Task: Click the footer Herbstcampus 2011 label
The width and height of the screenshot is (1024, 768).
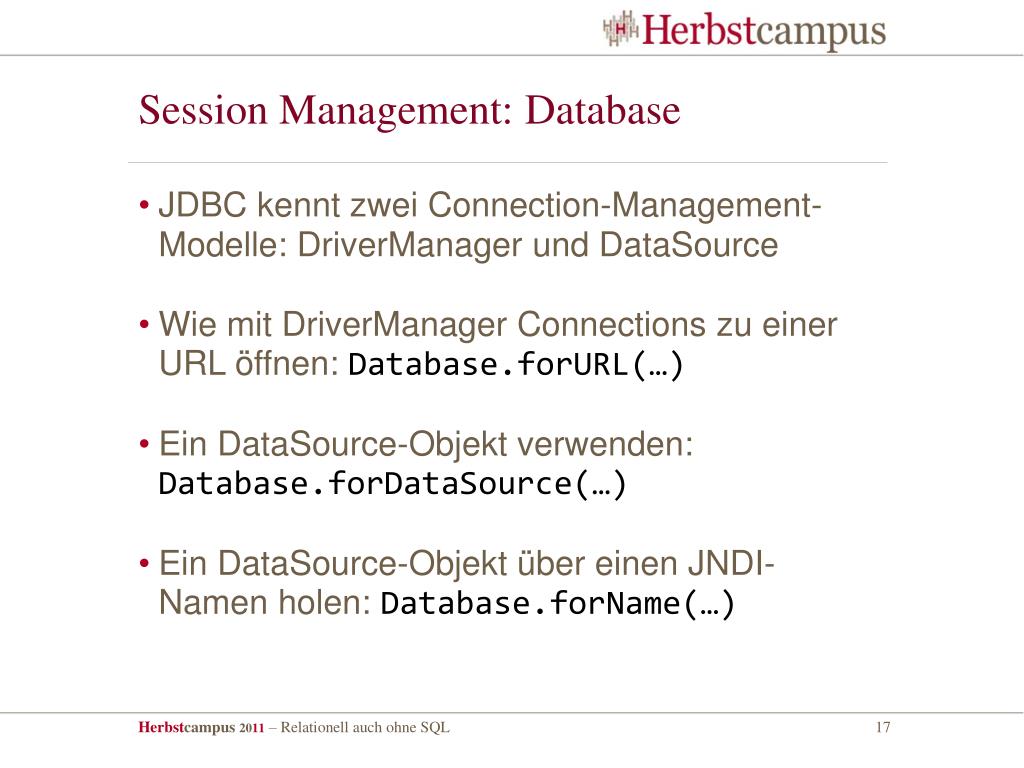Action: coord(201,728)
